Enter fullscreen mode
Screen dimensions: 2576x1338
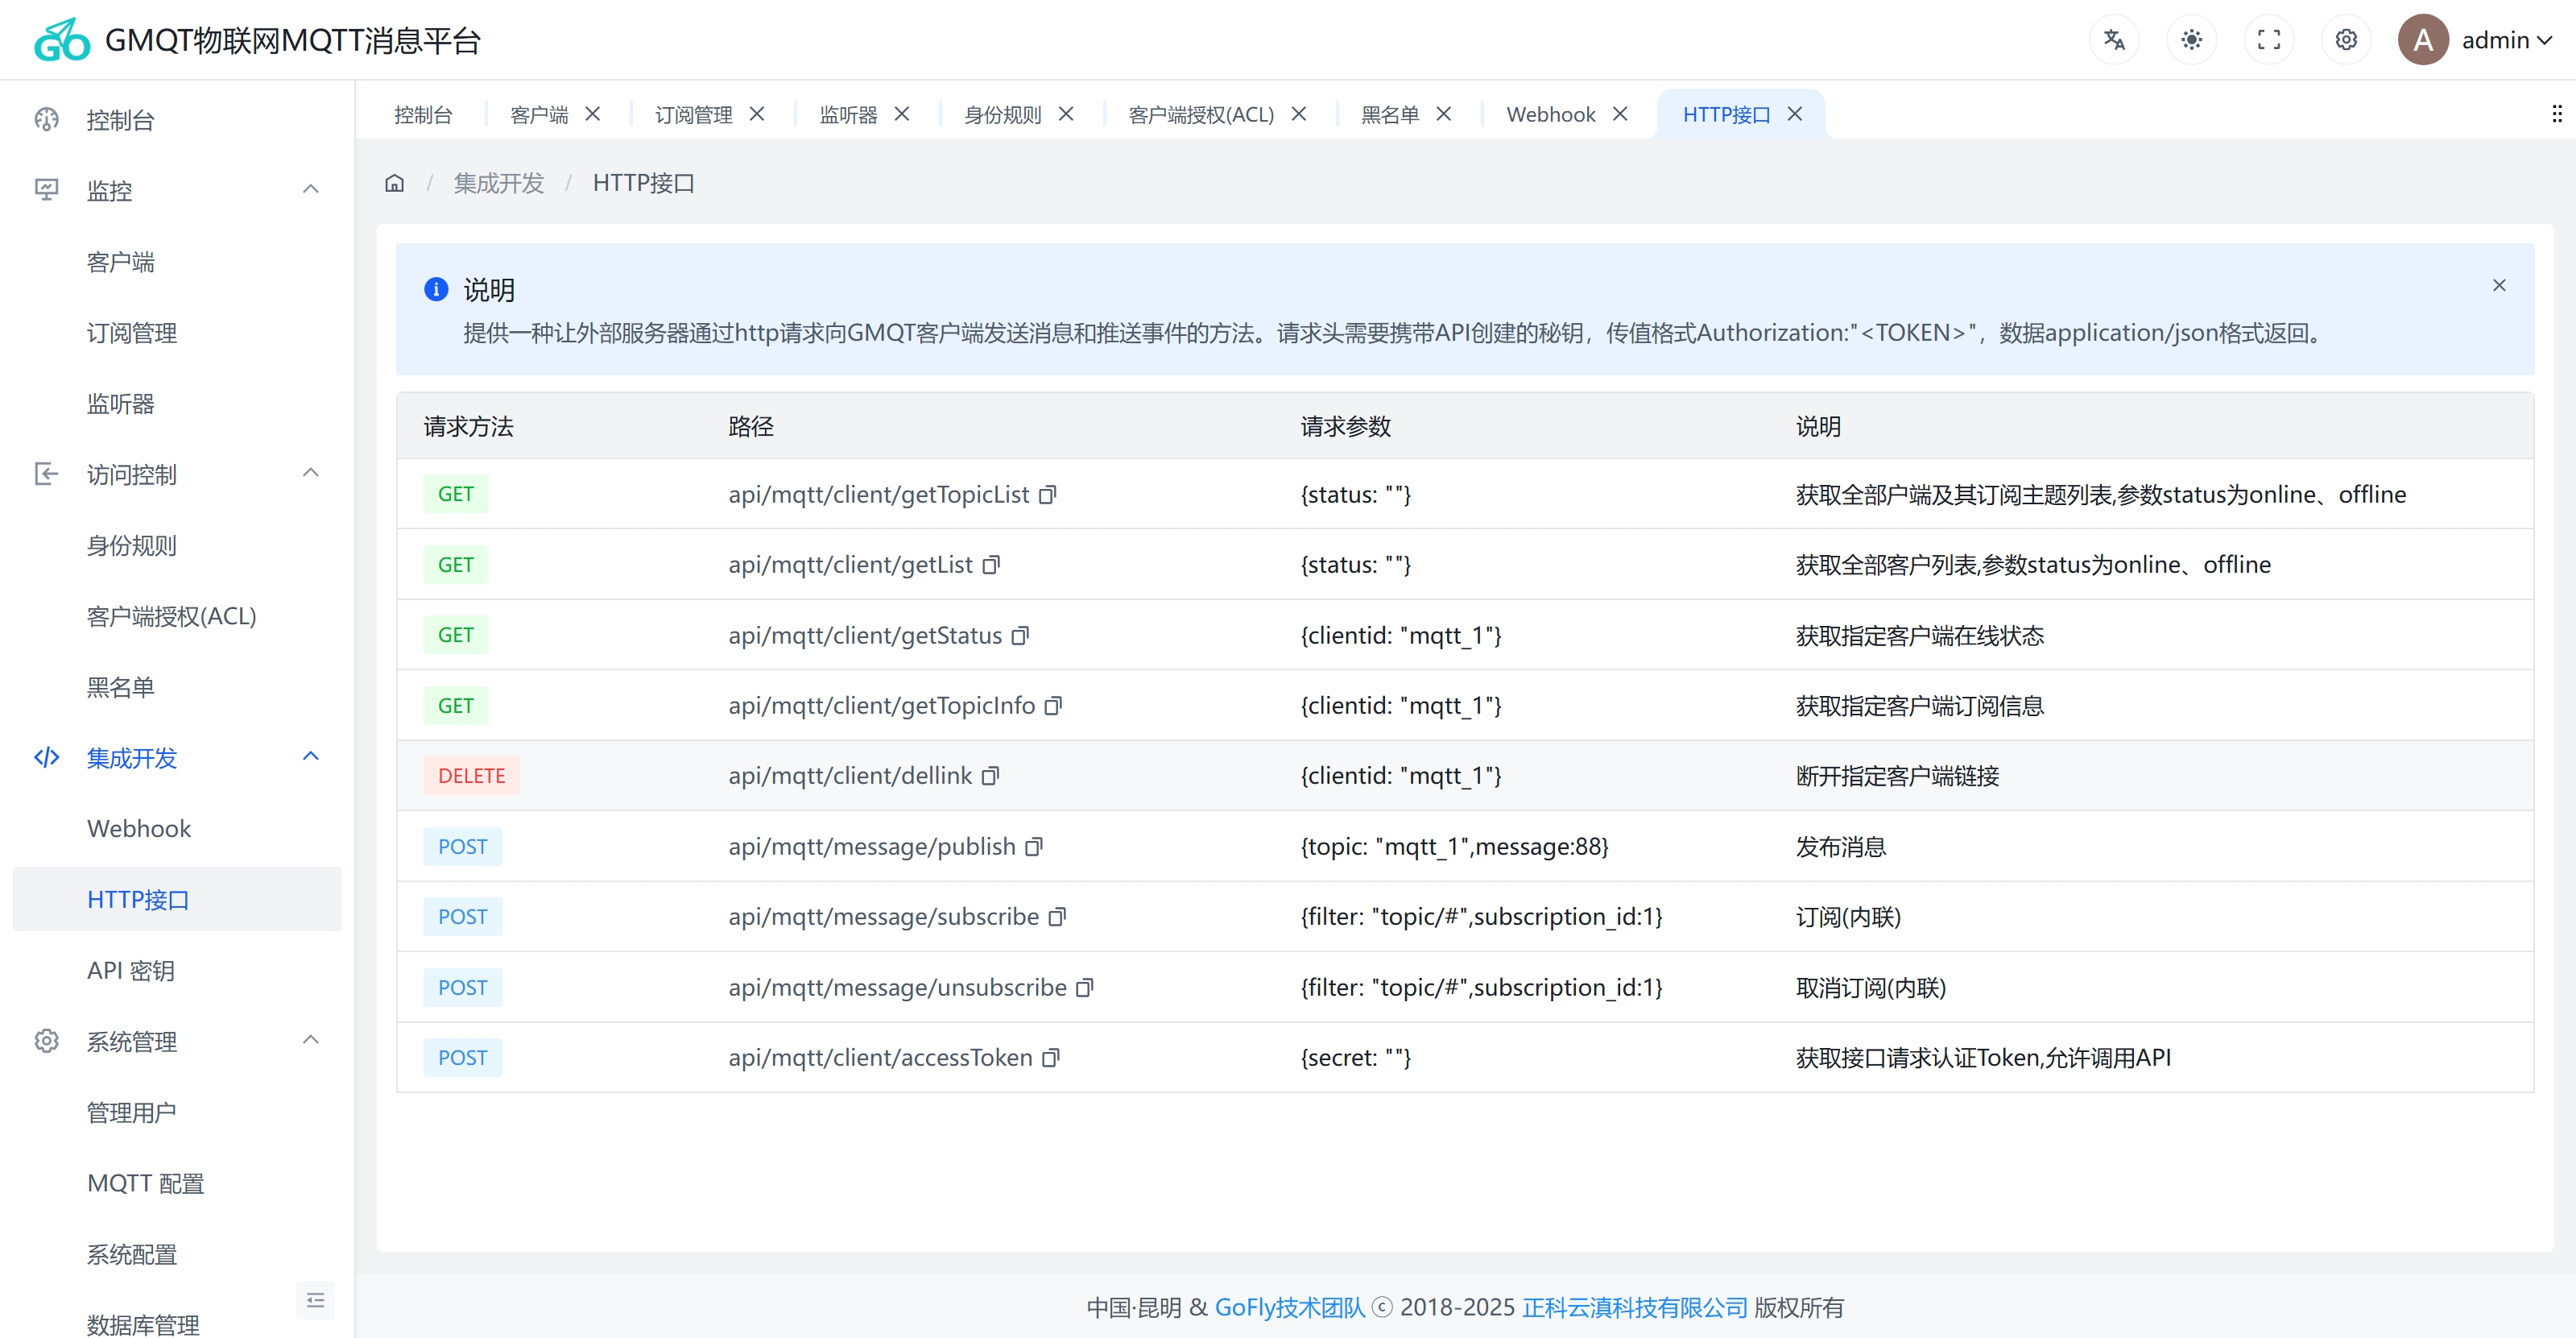[2269, 39]
